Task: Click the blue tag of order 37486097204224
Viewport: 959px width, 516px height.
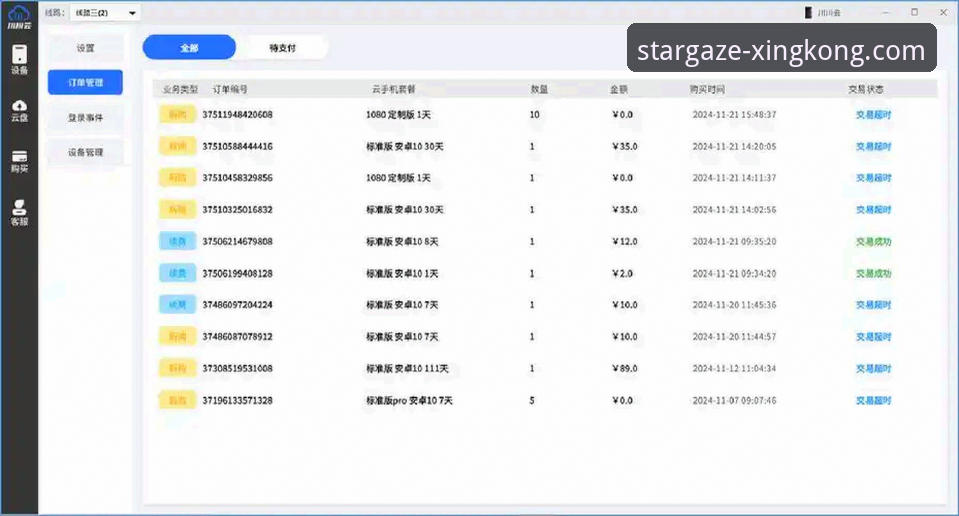Action: pyautogui.click(x=177, y=304)
